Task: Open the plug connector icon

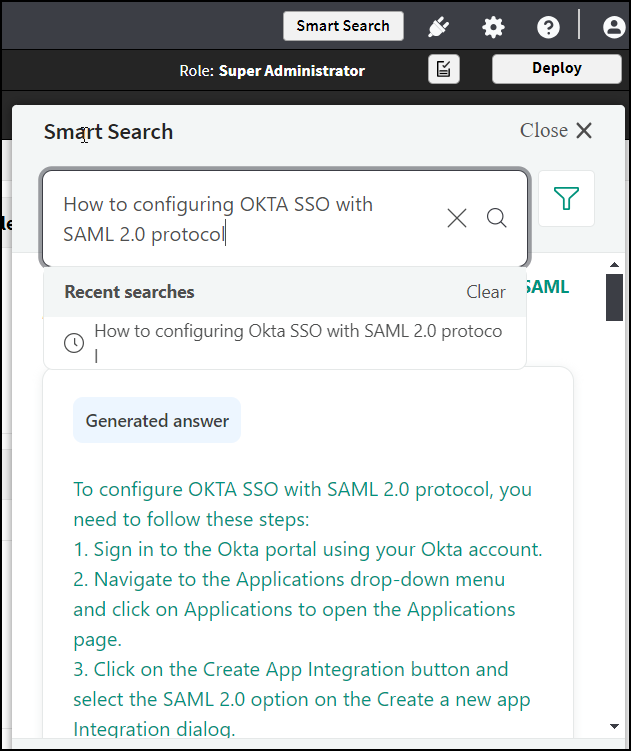Action: 438,27
